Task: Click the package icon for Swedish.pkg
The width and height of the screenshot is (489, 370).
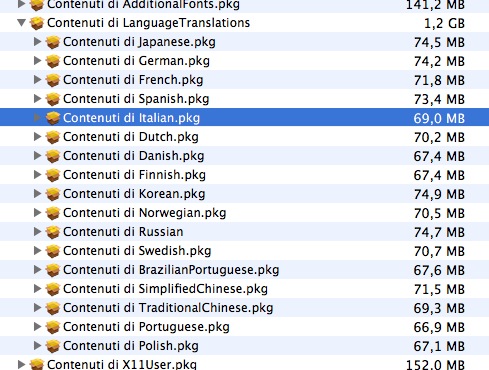Action: click(x=53, y=251)
